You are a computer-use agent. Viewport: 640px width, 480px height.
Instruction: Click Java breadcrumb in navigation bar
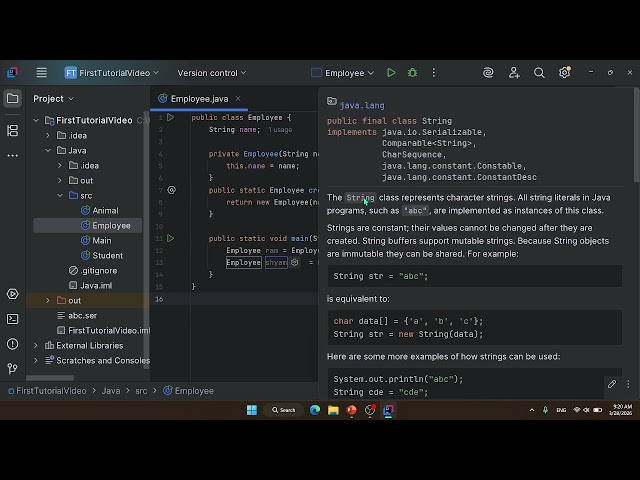111,391
